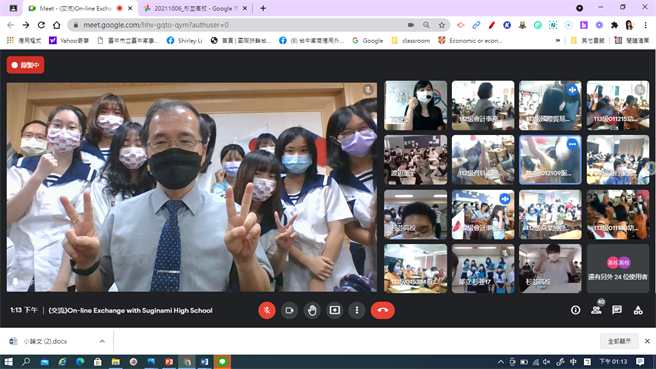The height and width of the screenshot is (369, 656).
Task: Open the zoom magnifier in address bar
Action: 426,25
